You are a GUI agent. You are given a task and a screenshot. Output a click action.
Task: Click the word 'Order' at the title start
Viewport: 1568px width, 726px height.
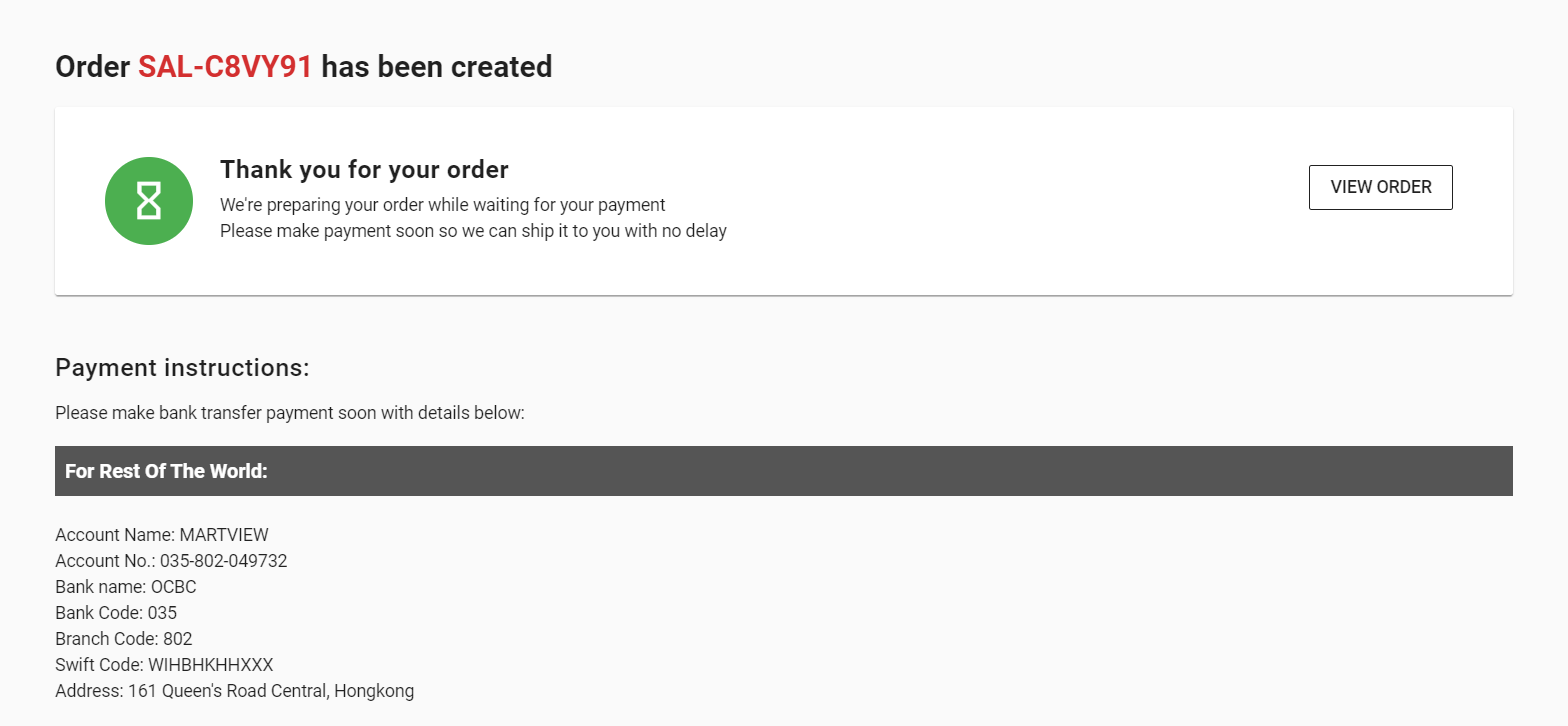93,67
